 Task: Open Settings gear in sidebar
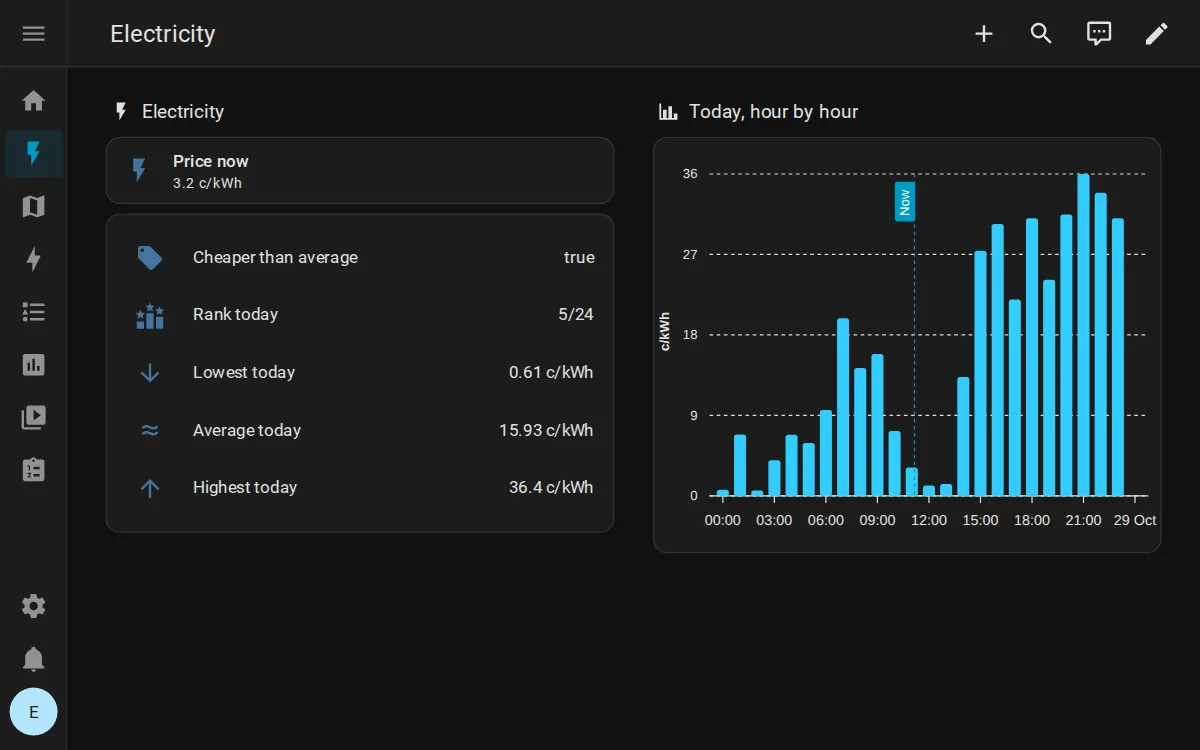34,606
